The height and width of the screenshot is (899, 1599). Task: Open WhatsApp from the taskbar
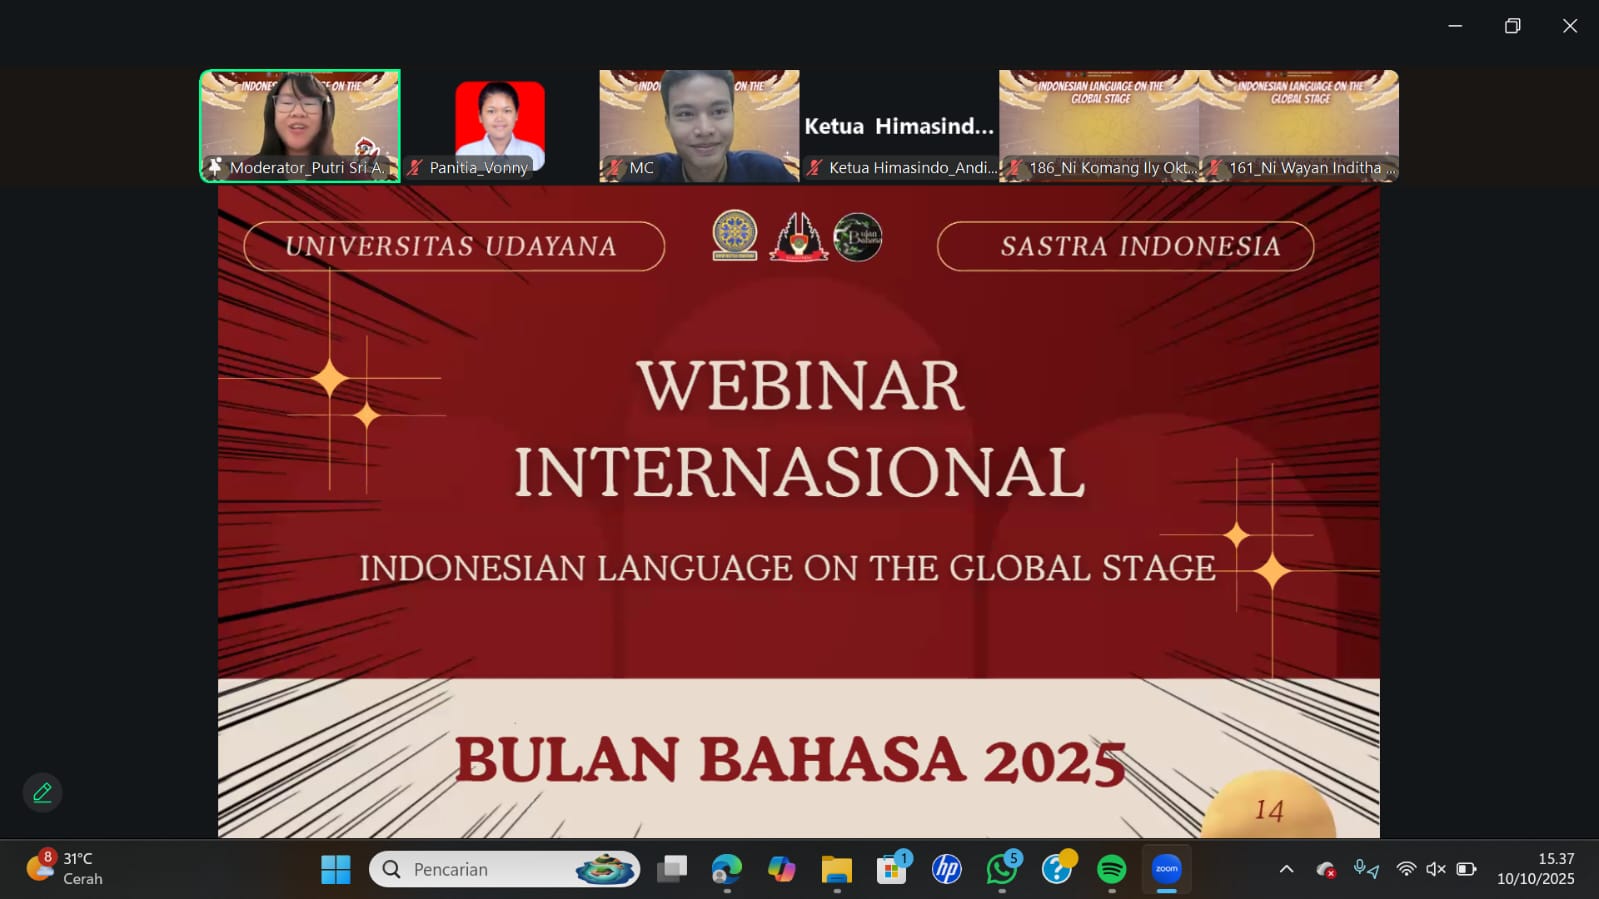[1001, 869]
